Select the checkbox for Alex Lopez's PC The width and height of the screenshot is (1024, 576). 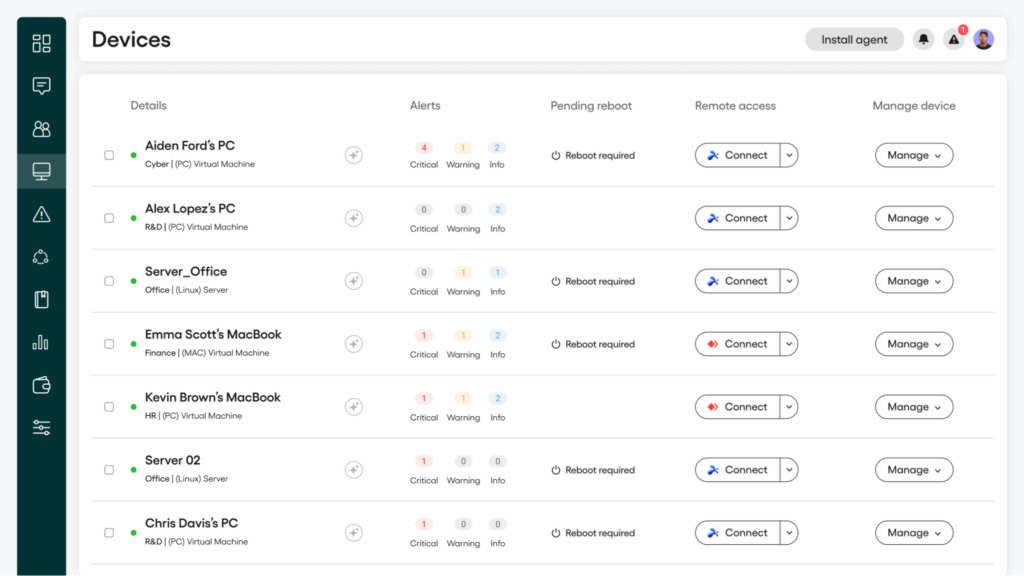109,218
